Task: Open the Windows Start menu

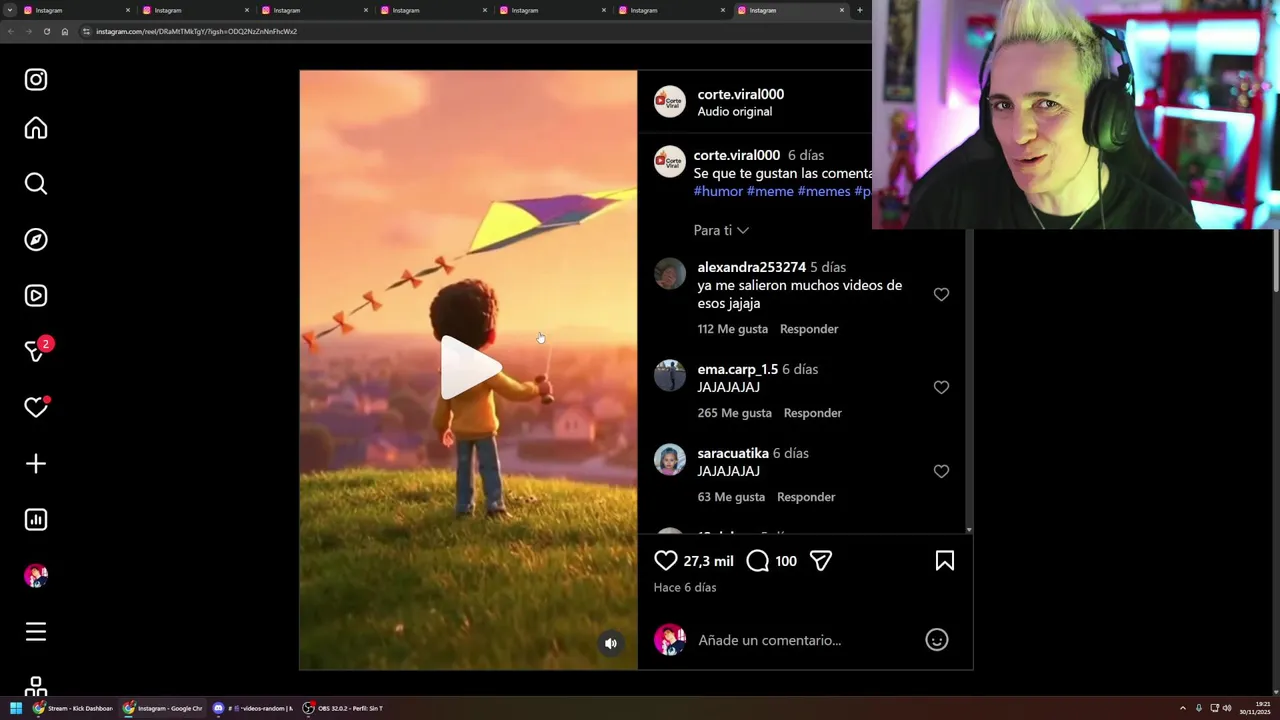Action: [15, 708]
